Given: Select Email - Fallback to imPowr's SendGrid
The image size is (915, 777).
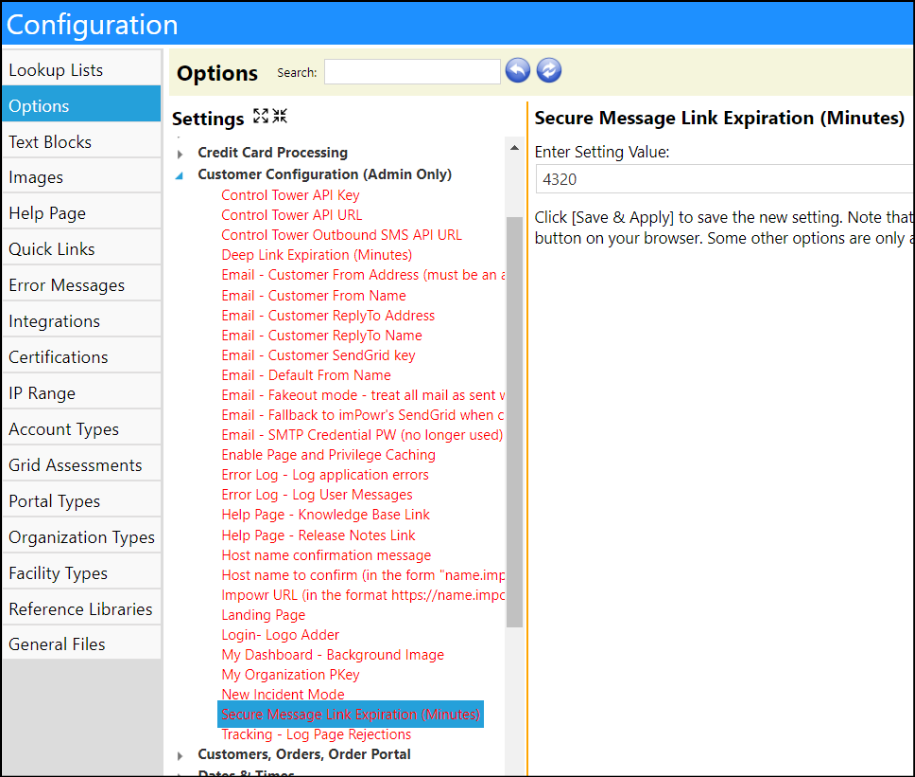Looking at the screenshot, I should pyautogui.click(x=363, y=415).
